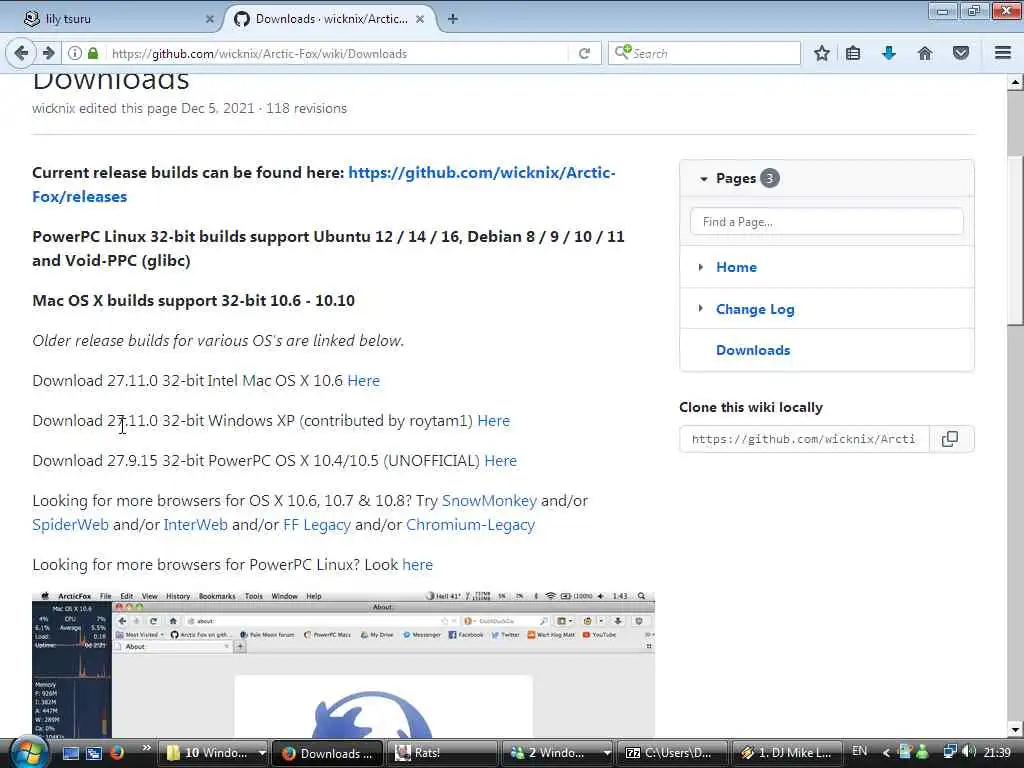Show site information icon in address bar

(x=75, y=53)
